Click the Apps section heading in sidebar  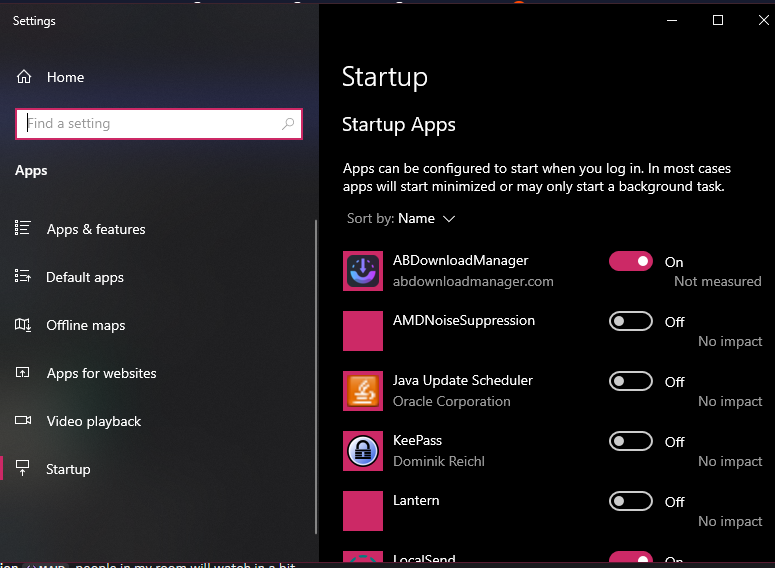click(31, 171)
